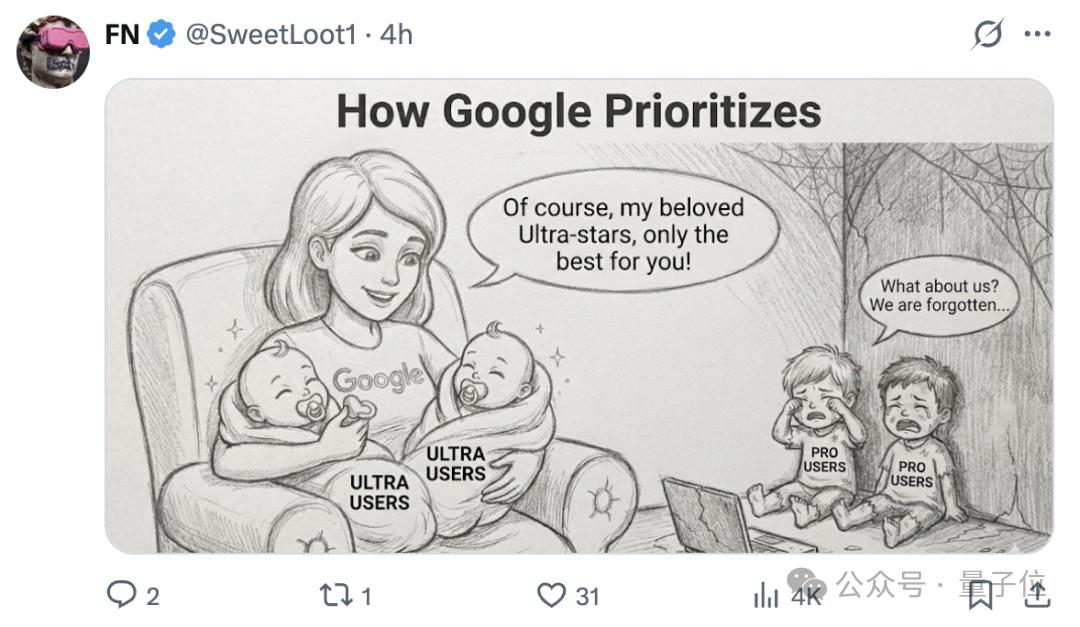This screenshot has width=1080, height=627.
Task: Click the 4K views count
Action: point(805,598)
